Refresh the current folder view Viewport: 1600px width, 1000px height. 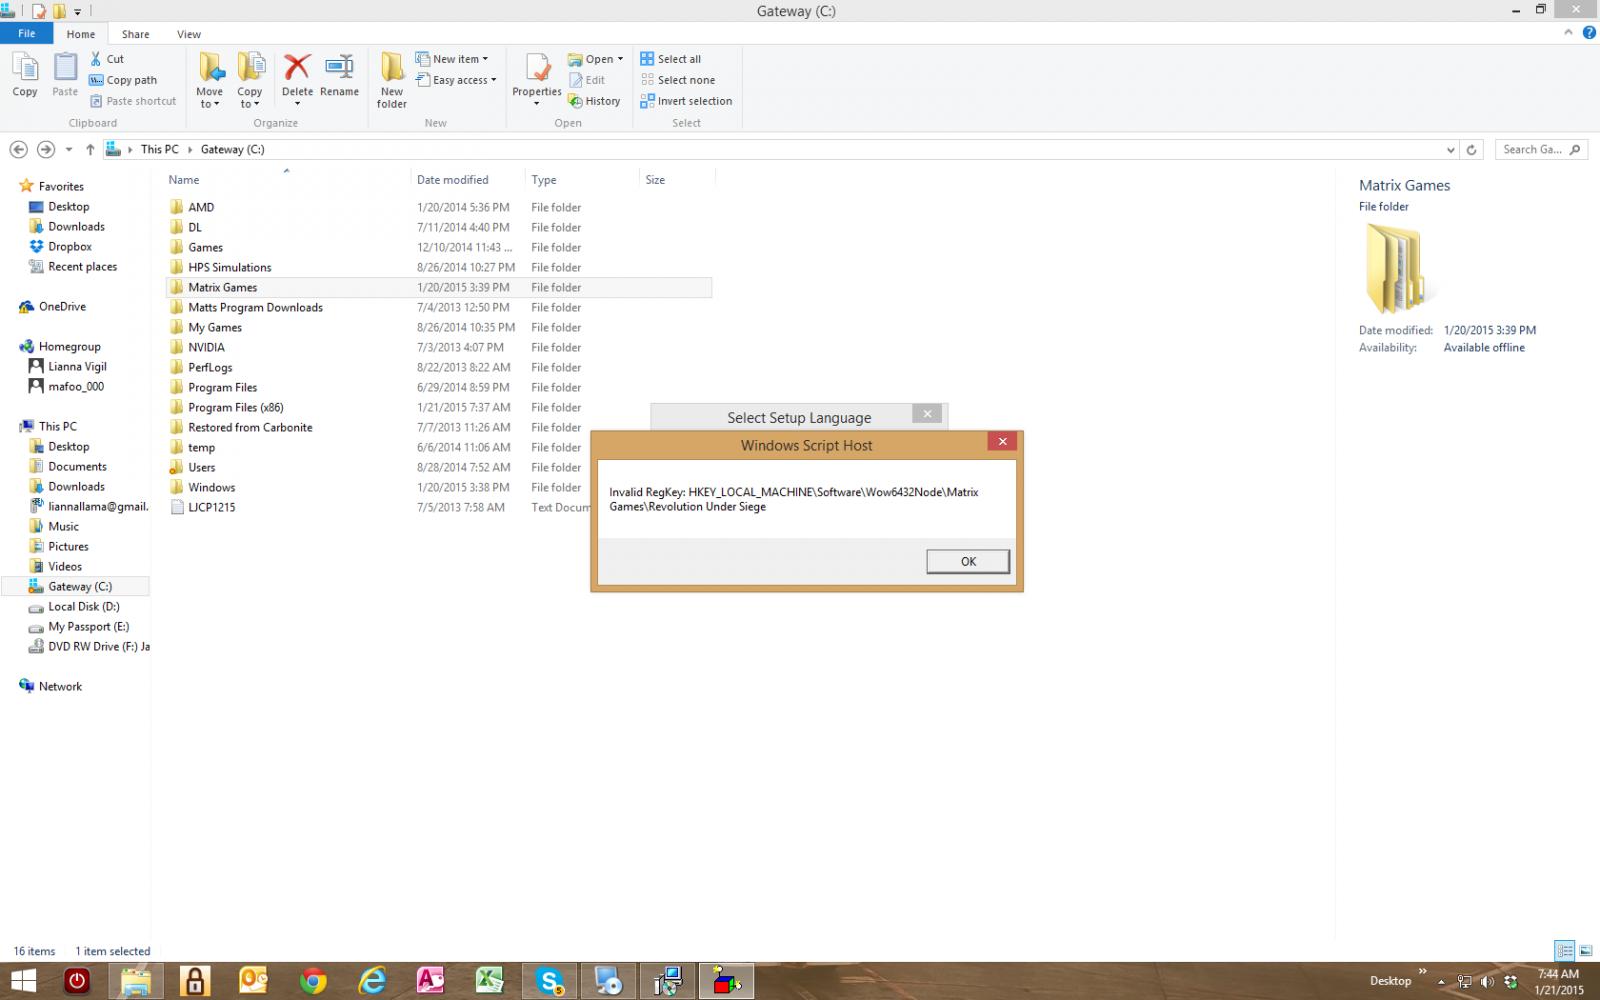click(1471, 150)
